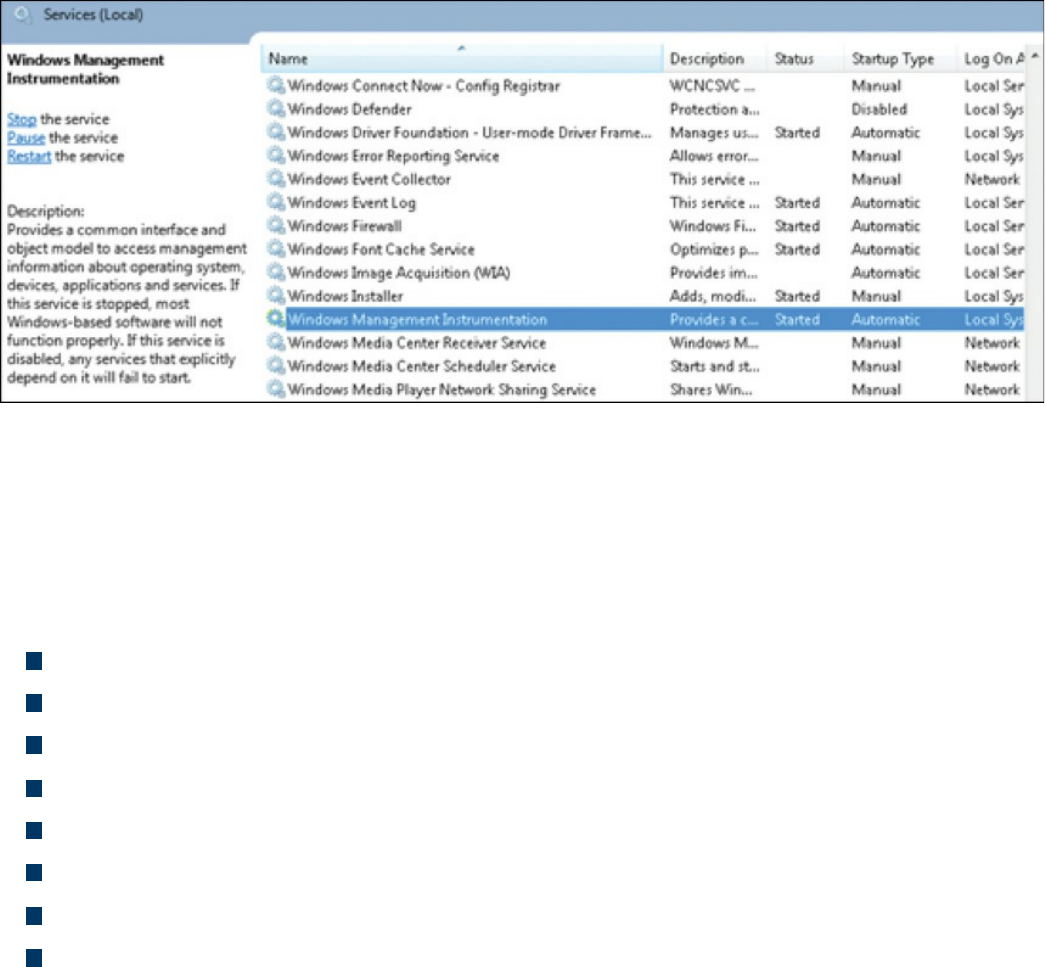Screen dimensions: 1045x967
Task: Select the Windows Defender service name
Action: [350, 109]
